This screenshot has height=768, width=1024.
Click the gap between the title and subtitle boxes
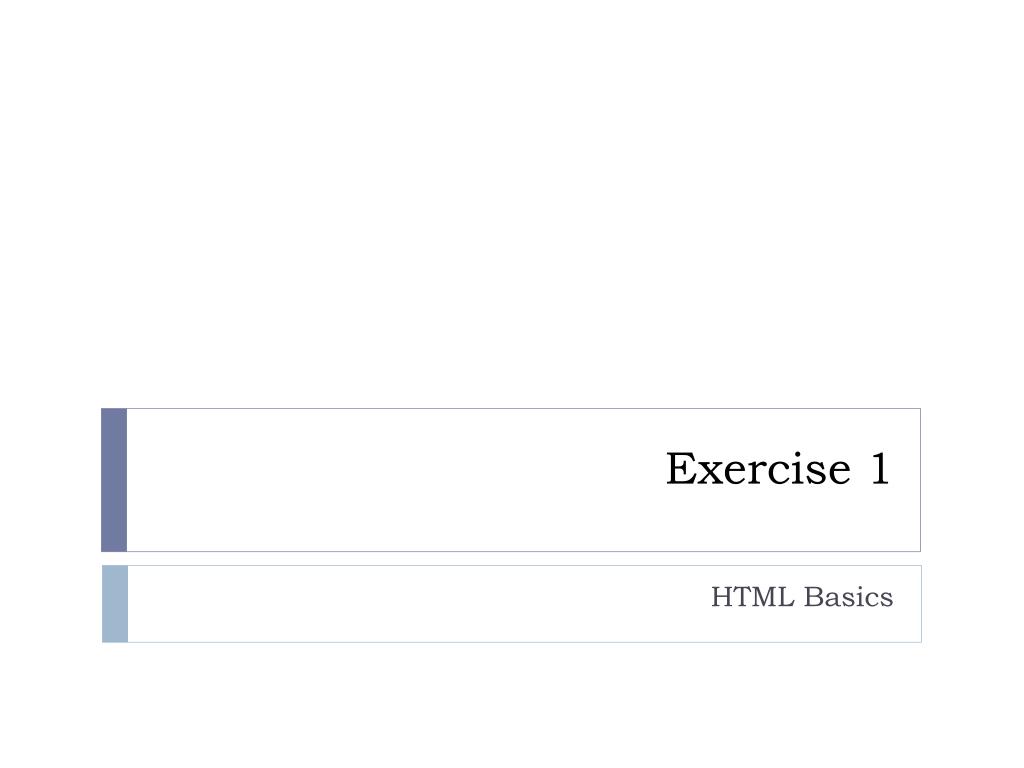pos(512,559)
